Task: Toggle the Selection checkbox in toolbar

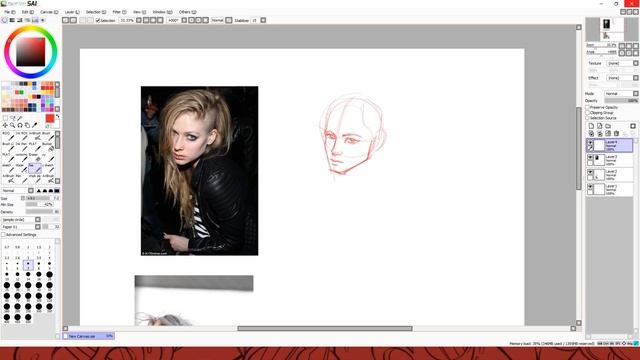Action: click(x=98, y=20)
